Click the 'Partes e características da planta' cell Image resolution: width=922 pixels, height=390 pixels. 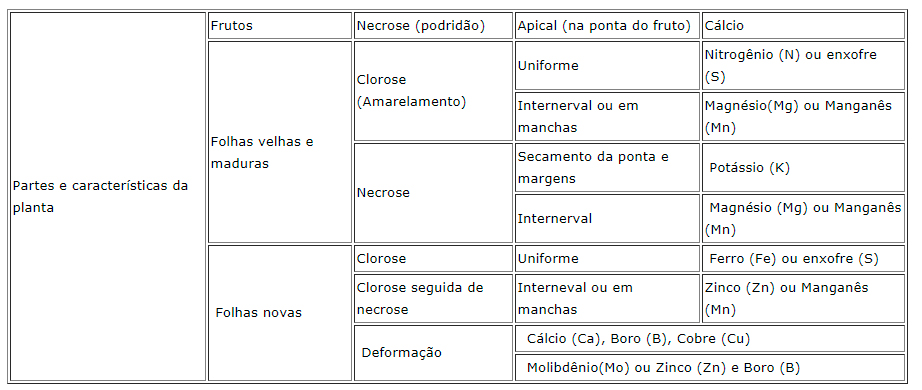point(108,196)
